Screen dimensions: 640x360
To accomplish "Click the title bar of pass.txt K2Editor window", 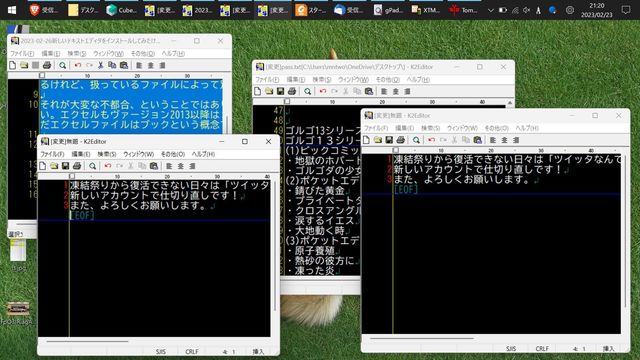I will click(x=355, y=67).
